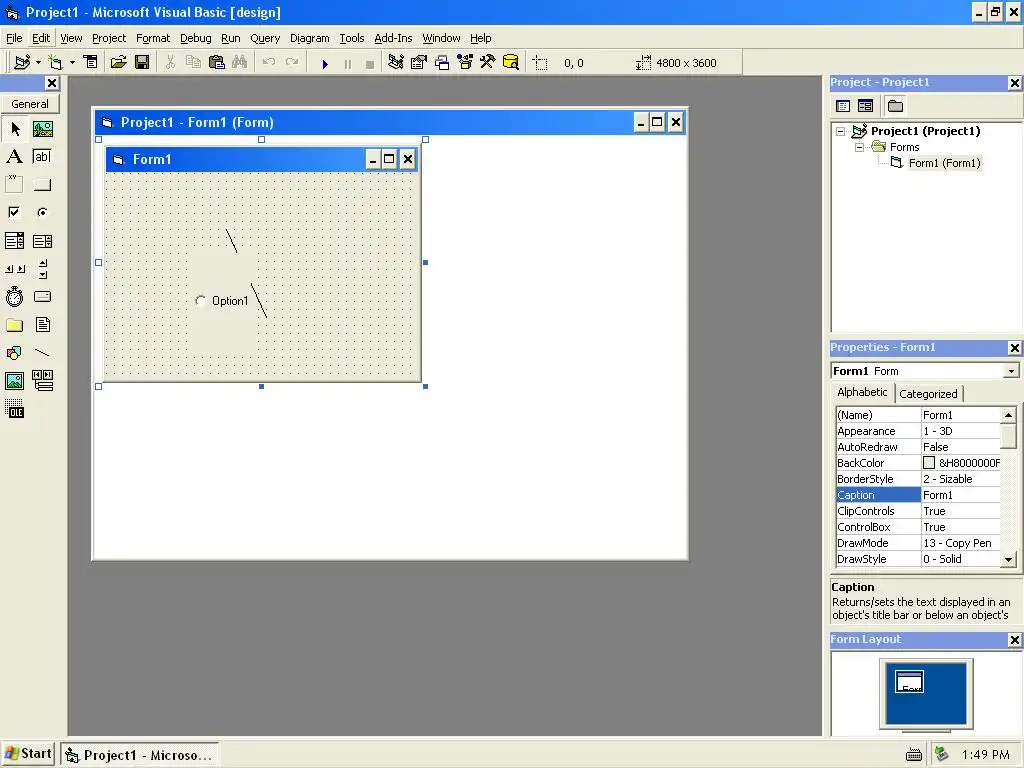Click Project1 - Microsoft taskbar button
The image size is (1024, 768).
click(140, 755)
